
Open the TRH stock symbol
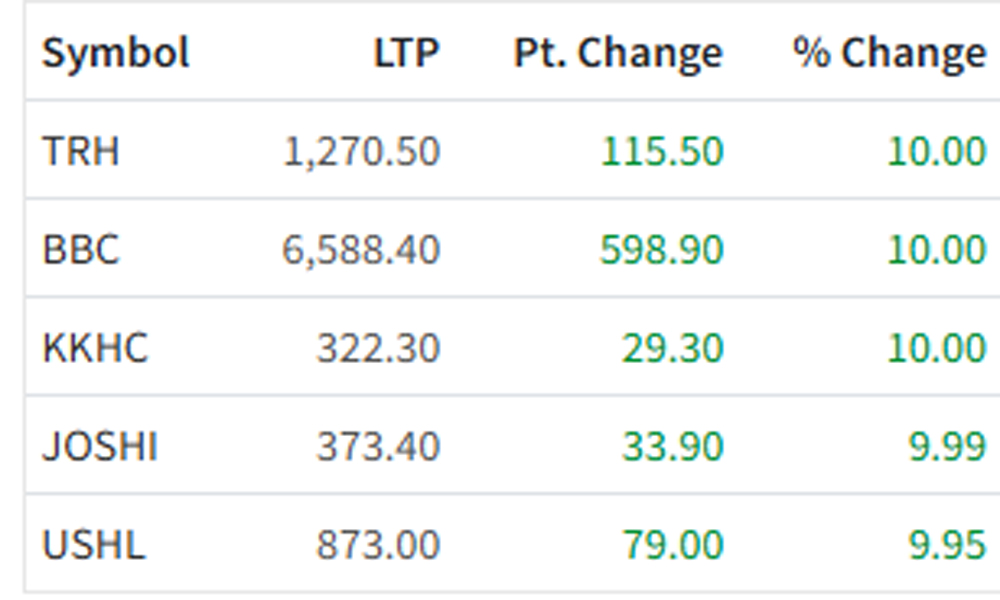point(80,151)
